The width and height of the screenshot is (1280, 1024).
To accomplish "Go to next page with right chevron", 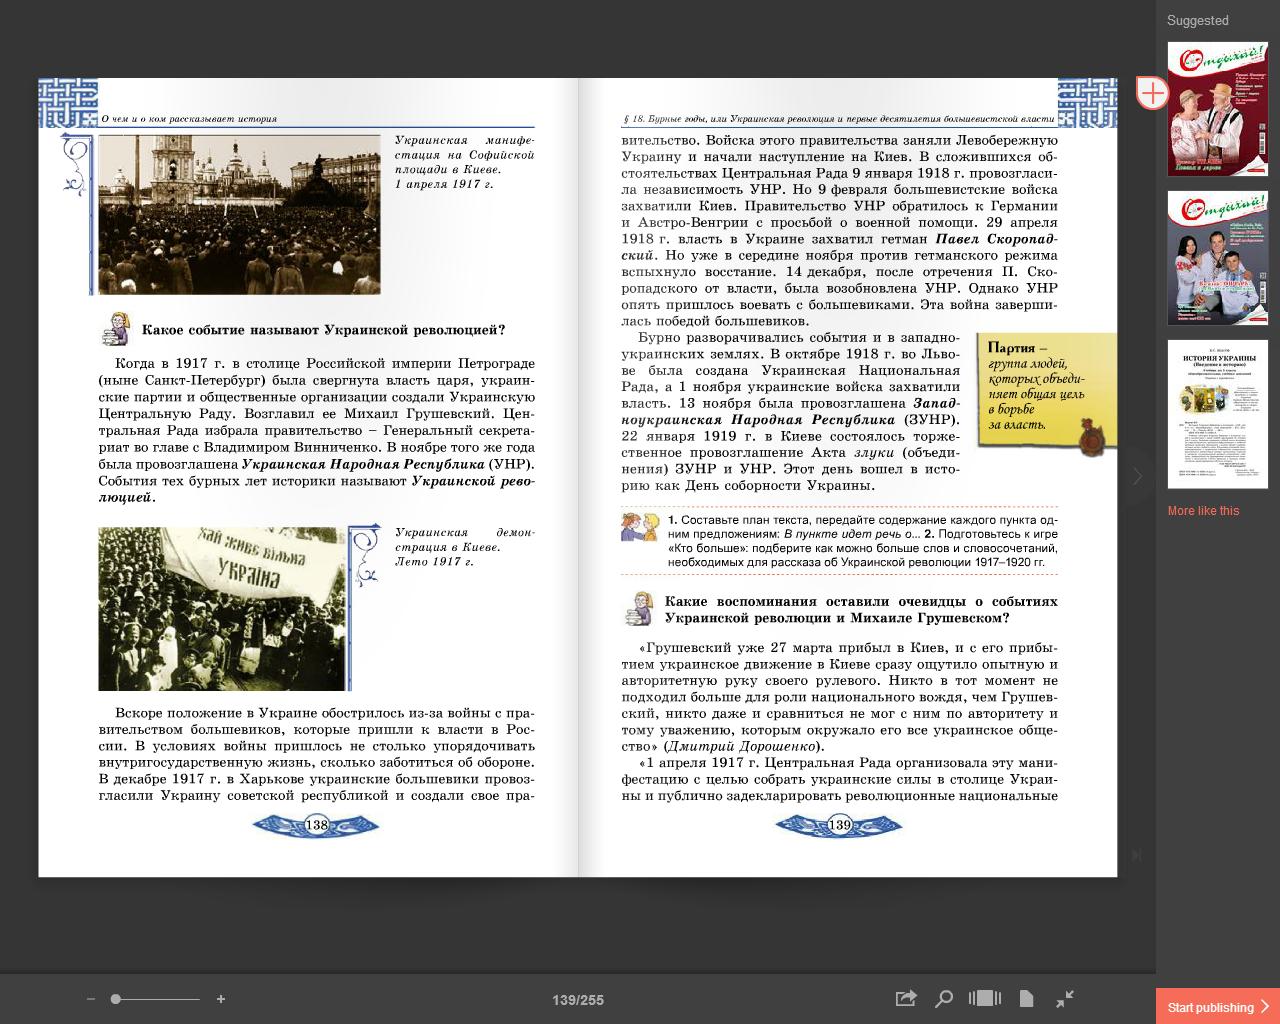I will (1137, 477).
